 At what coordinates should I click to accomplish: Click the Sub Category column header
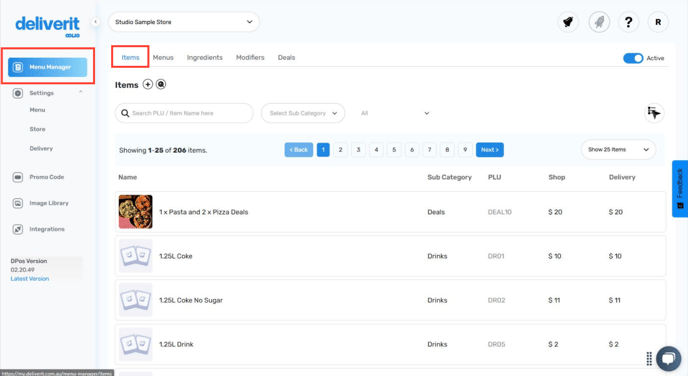pyautogui.click(x=449, y=177)
